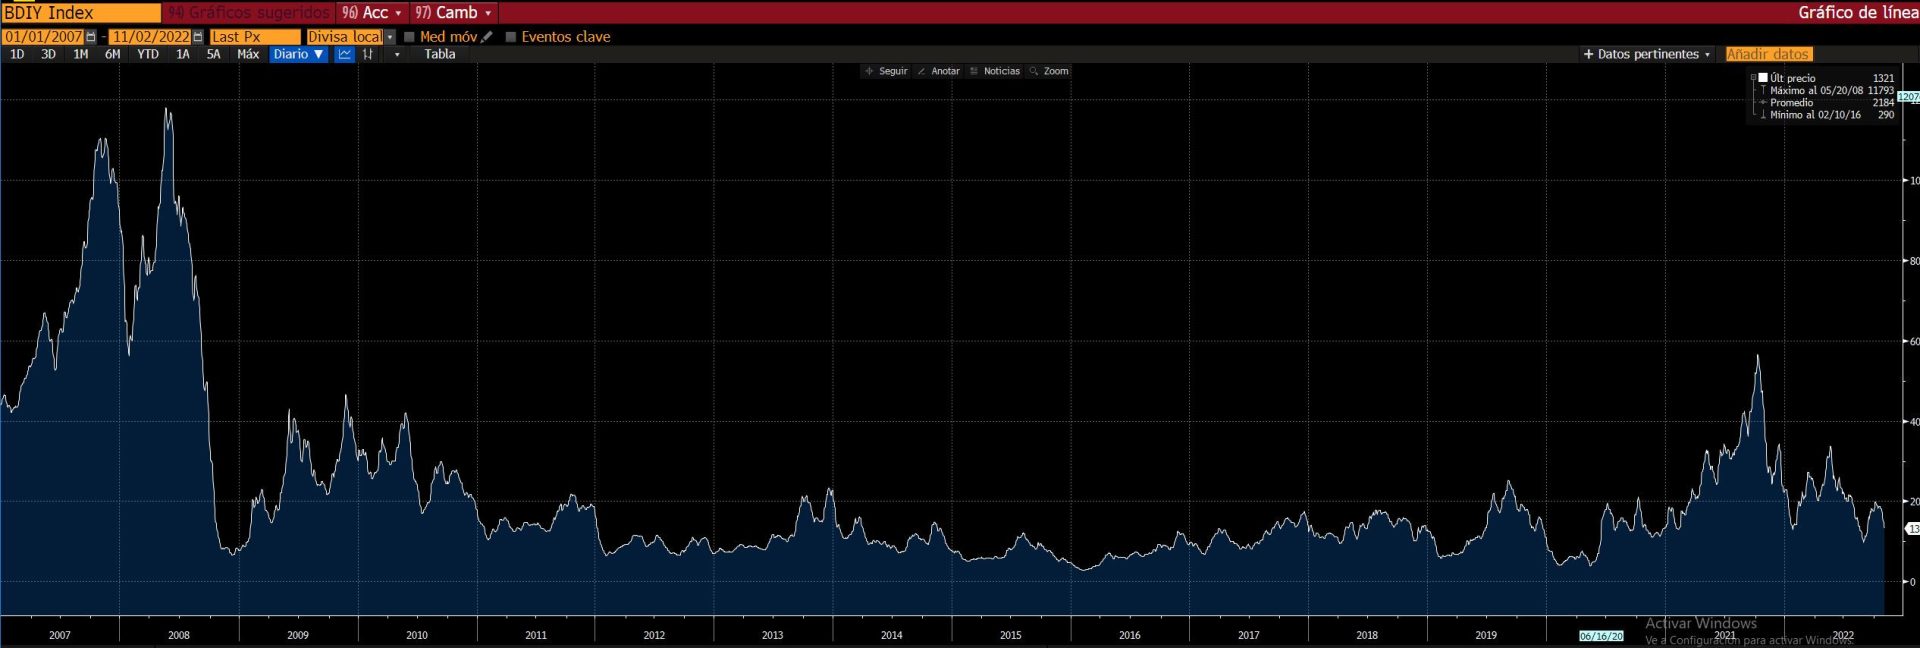The height and width of the screenshot is (648, 1920).
Task: Select the Anotar annotation tool
Action: point(938,71)
